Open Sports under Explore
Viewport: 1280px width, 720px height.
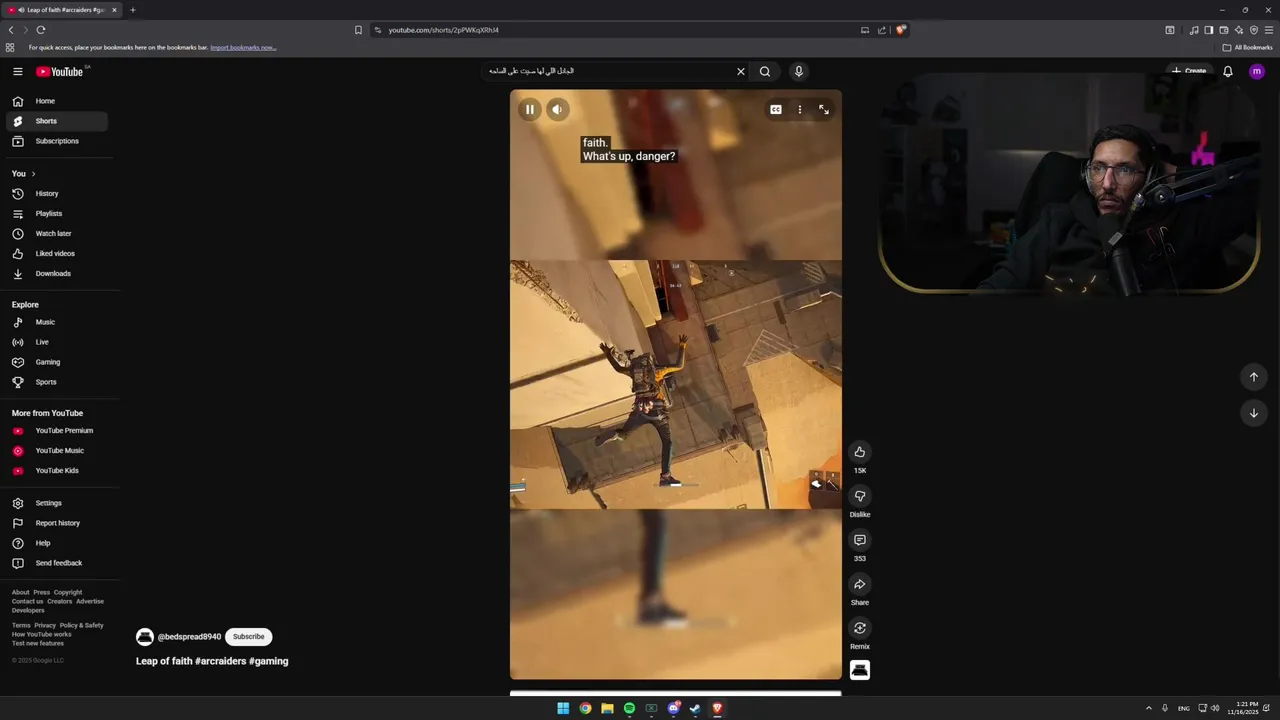pyautogui.click(x=57, y=382)
